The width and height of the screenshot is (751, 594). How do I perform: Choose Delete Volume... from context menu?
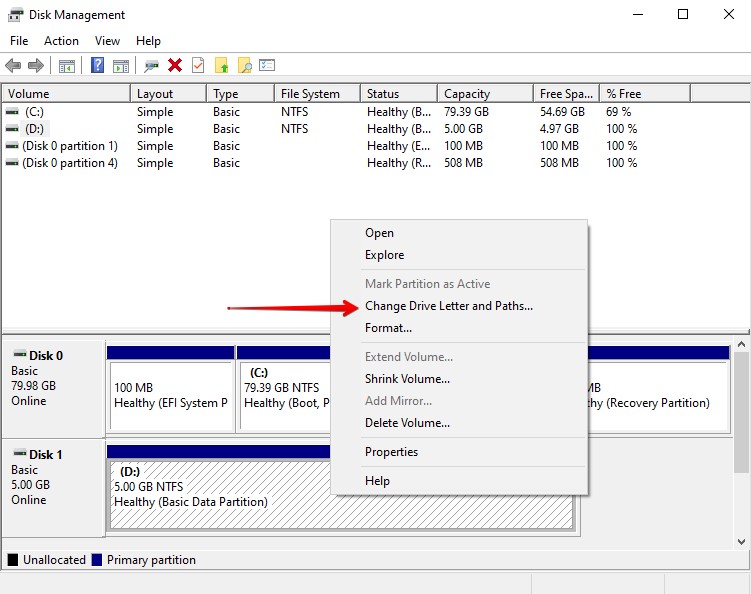pos(459,423)
